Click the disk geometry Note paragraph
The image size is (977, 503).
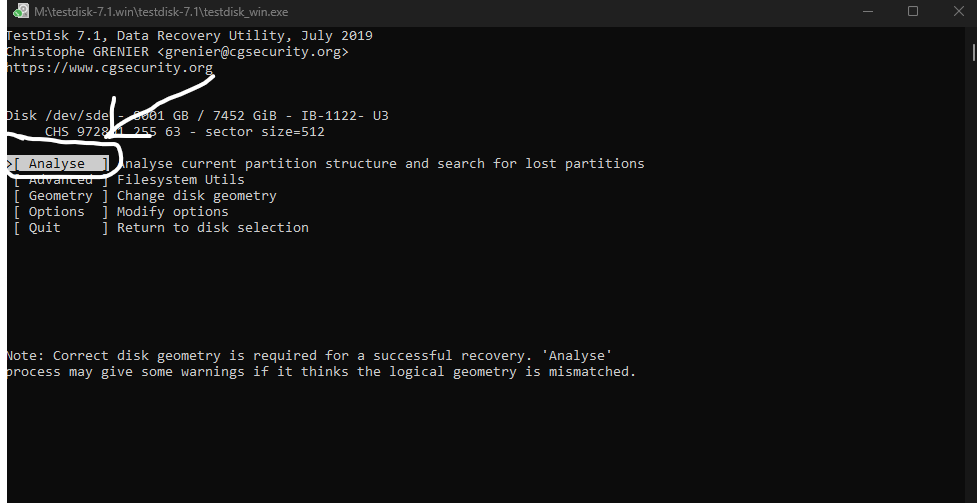320,364
